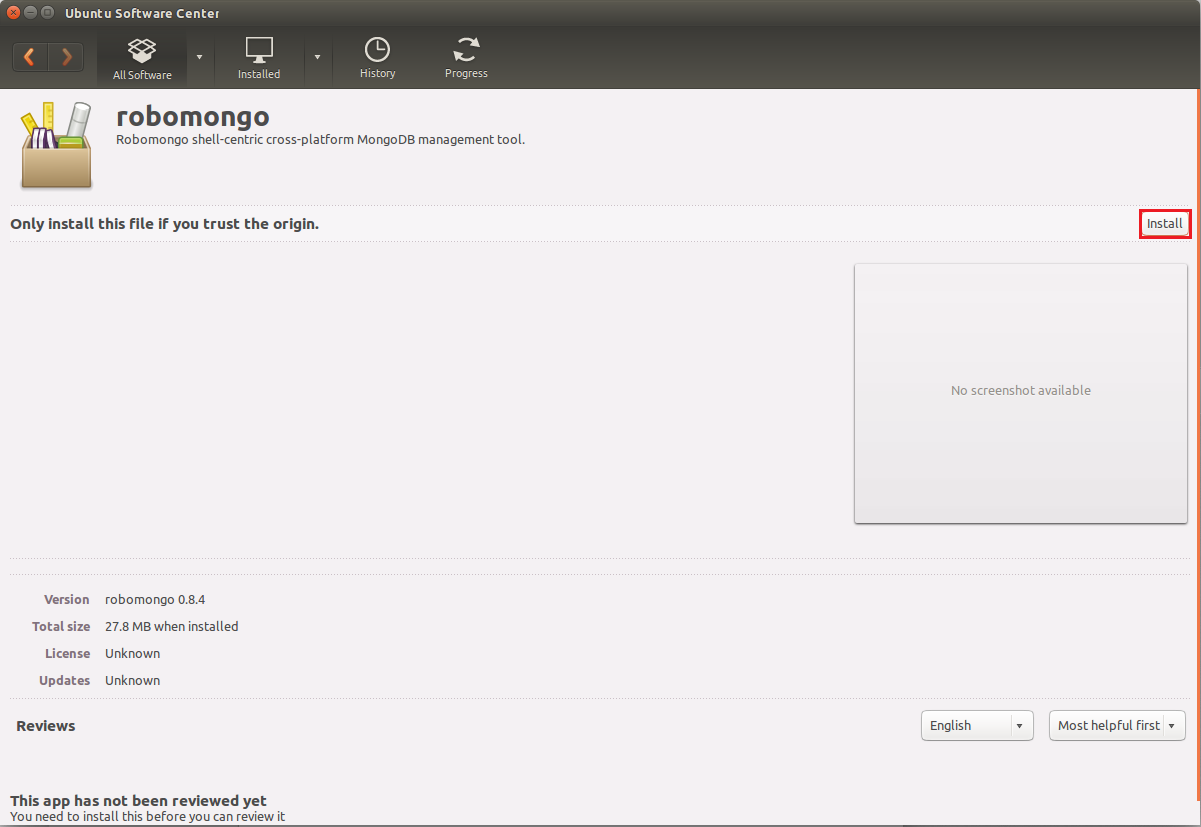Screen dimensions: 1201x827
Task: Click the app description about MongoDB management tool
Action: [321, 140]
